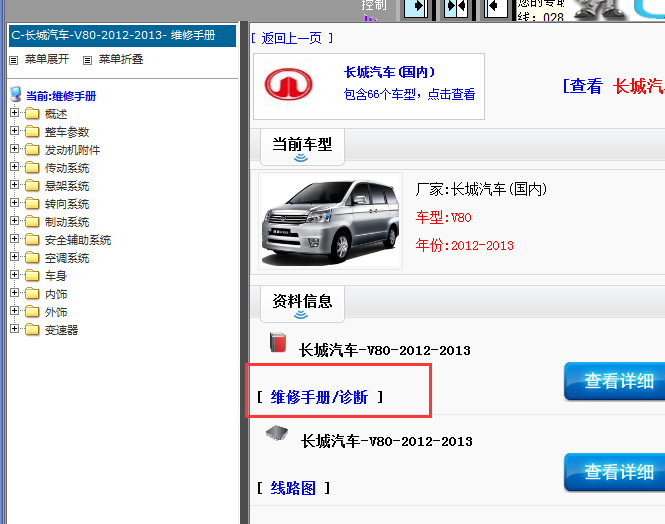The width and height of the screenshot is (665, 524).
Task: Click the inward-arrows panel control icon
Action: [x=456, y=8]
